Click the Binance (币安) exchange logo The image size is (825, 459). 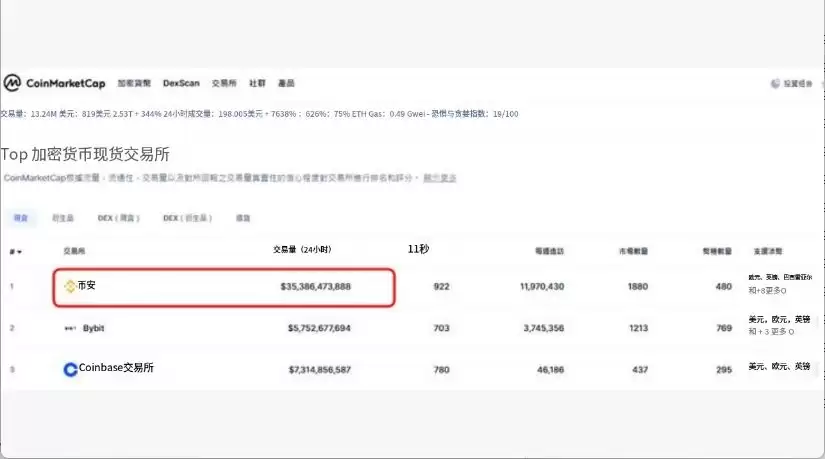click(70, 287)
